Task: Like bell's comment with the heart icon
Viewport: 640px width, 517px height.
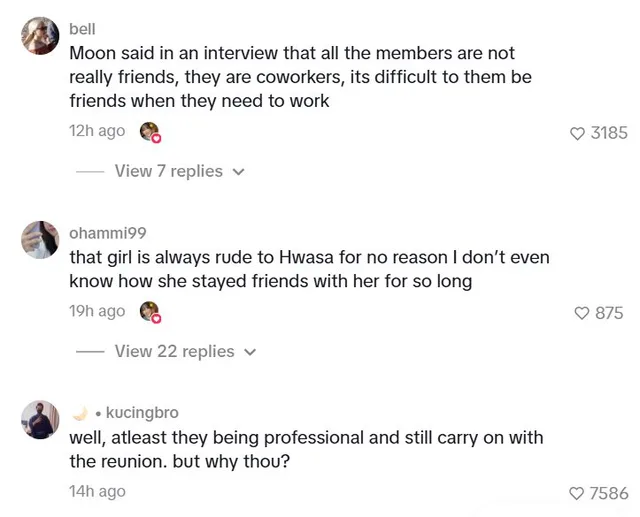Action: (577, 133)
